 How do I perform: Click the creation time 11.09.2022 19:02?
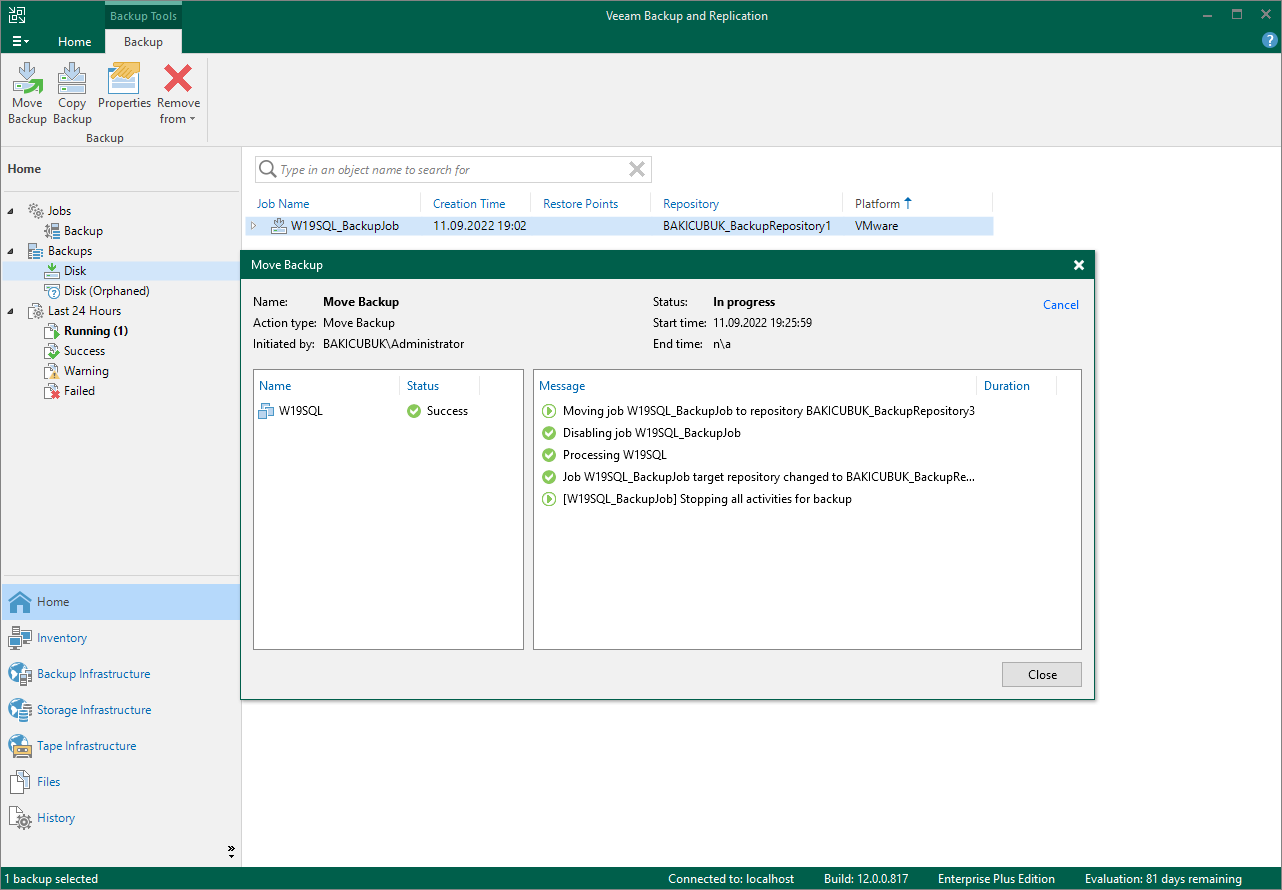479,226
